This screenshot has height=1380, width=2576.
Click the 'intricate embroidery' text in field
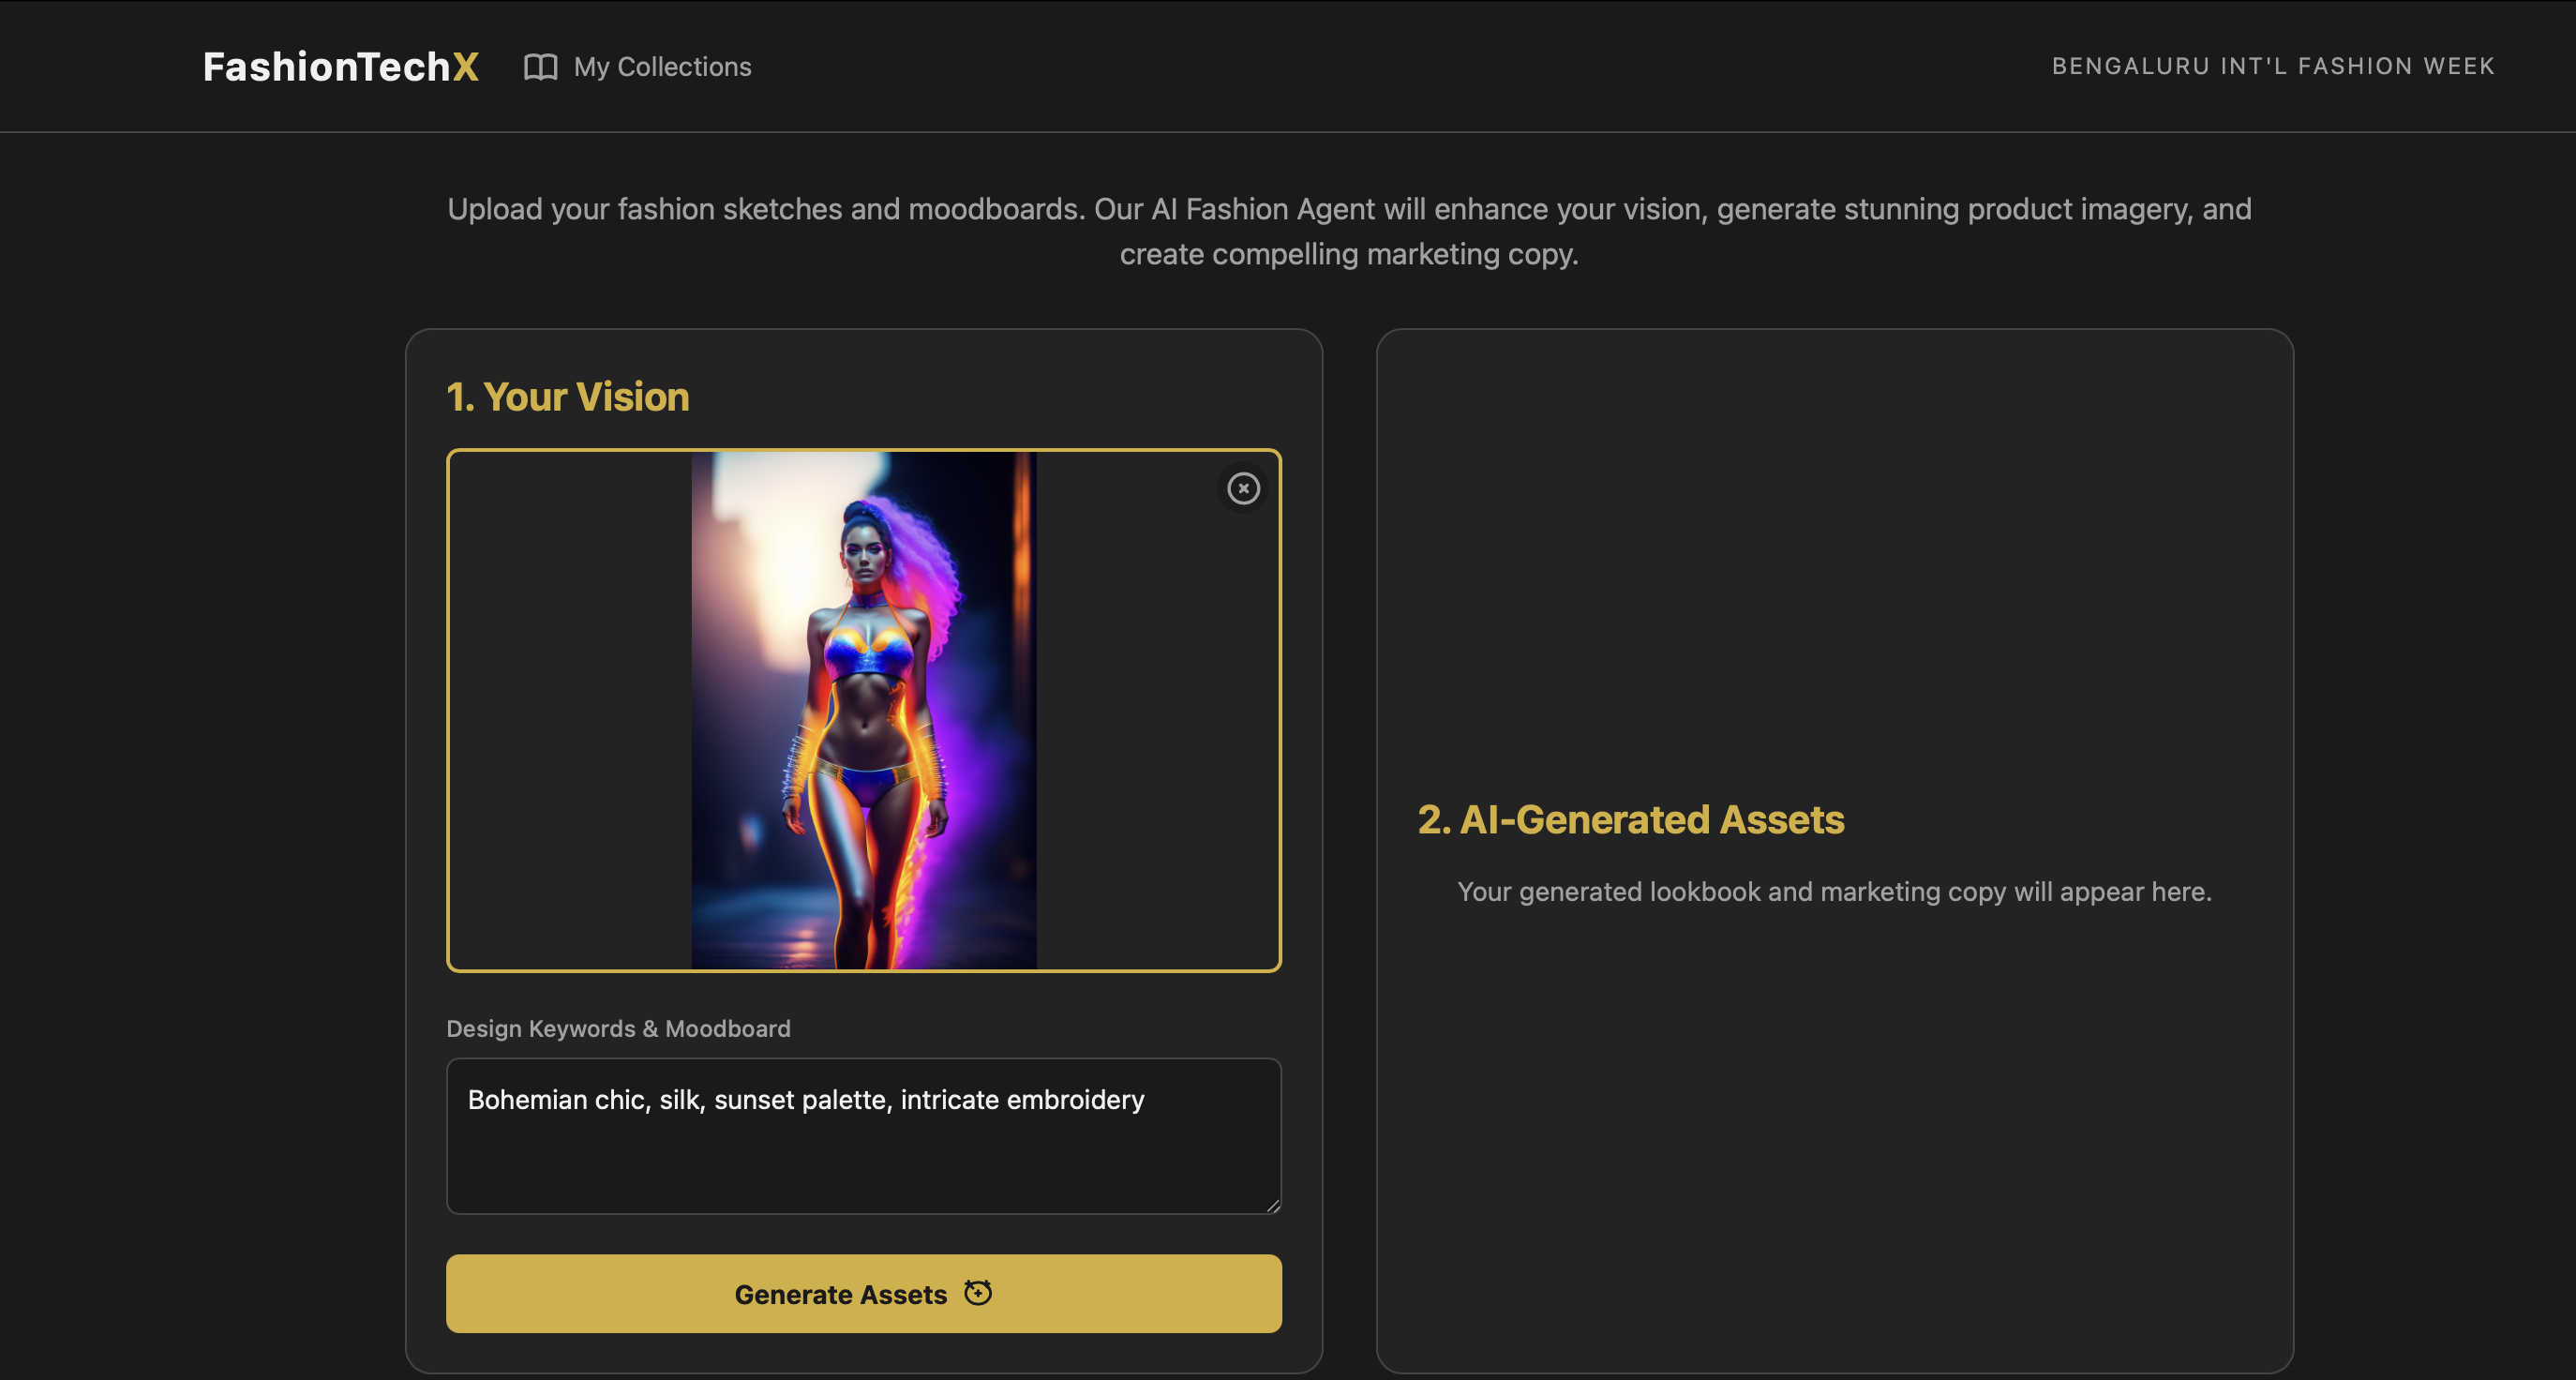(1022, 1100)
